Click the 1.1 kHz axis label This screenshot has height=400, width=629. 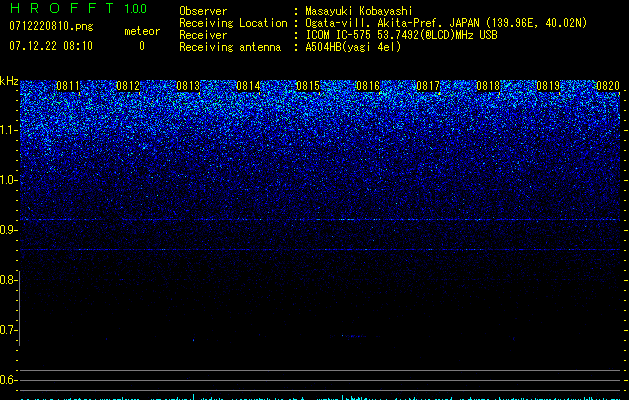tap(9, 130)
